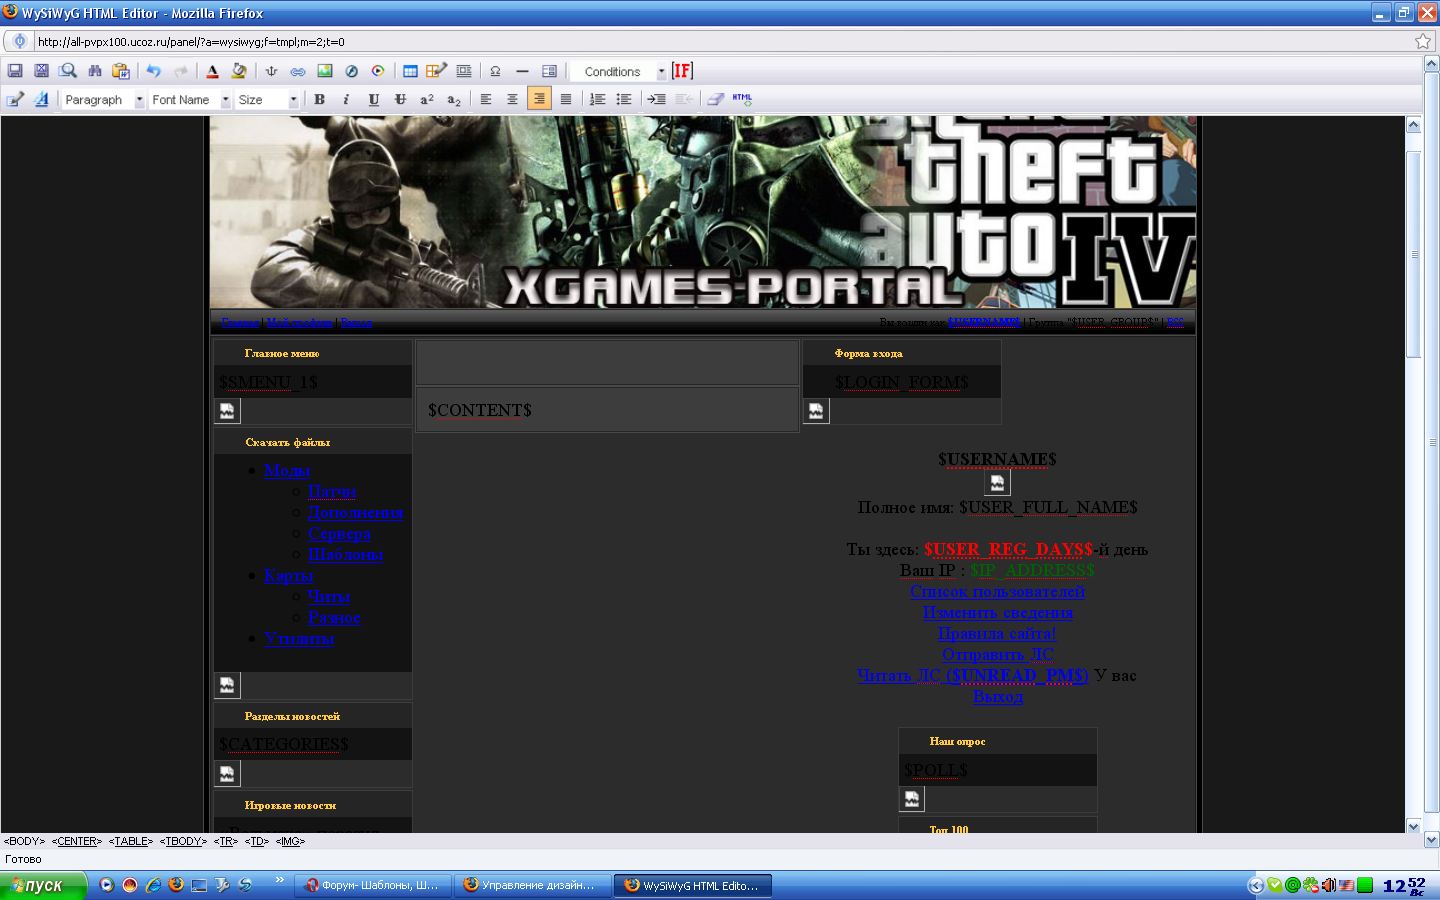Click the form insert icon
This screenshot has height=900, width=1440.
click(464, 71)
